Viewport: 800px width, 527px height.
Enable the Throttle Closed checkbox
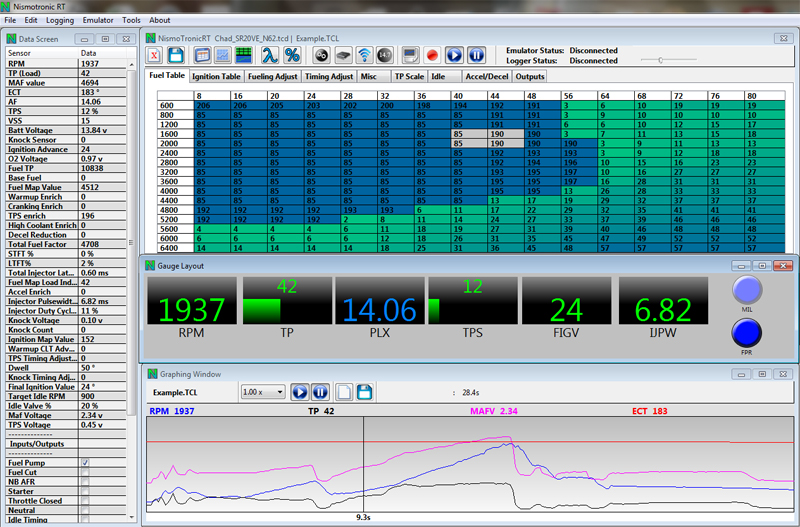click(x=85, y=501)
